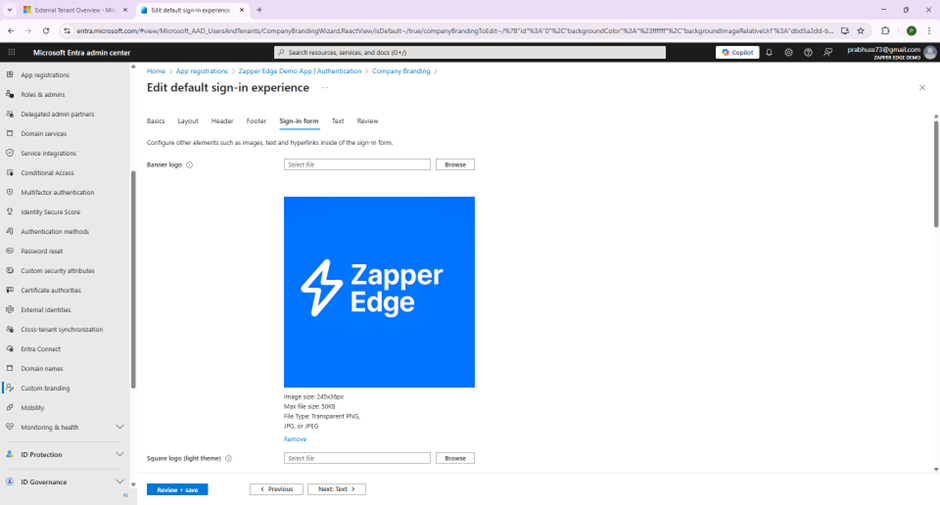Click the Roles & admins sidebar icon
The width and height of the screenshot is (940, 505).
[10, 94]
